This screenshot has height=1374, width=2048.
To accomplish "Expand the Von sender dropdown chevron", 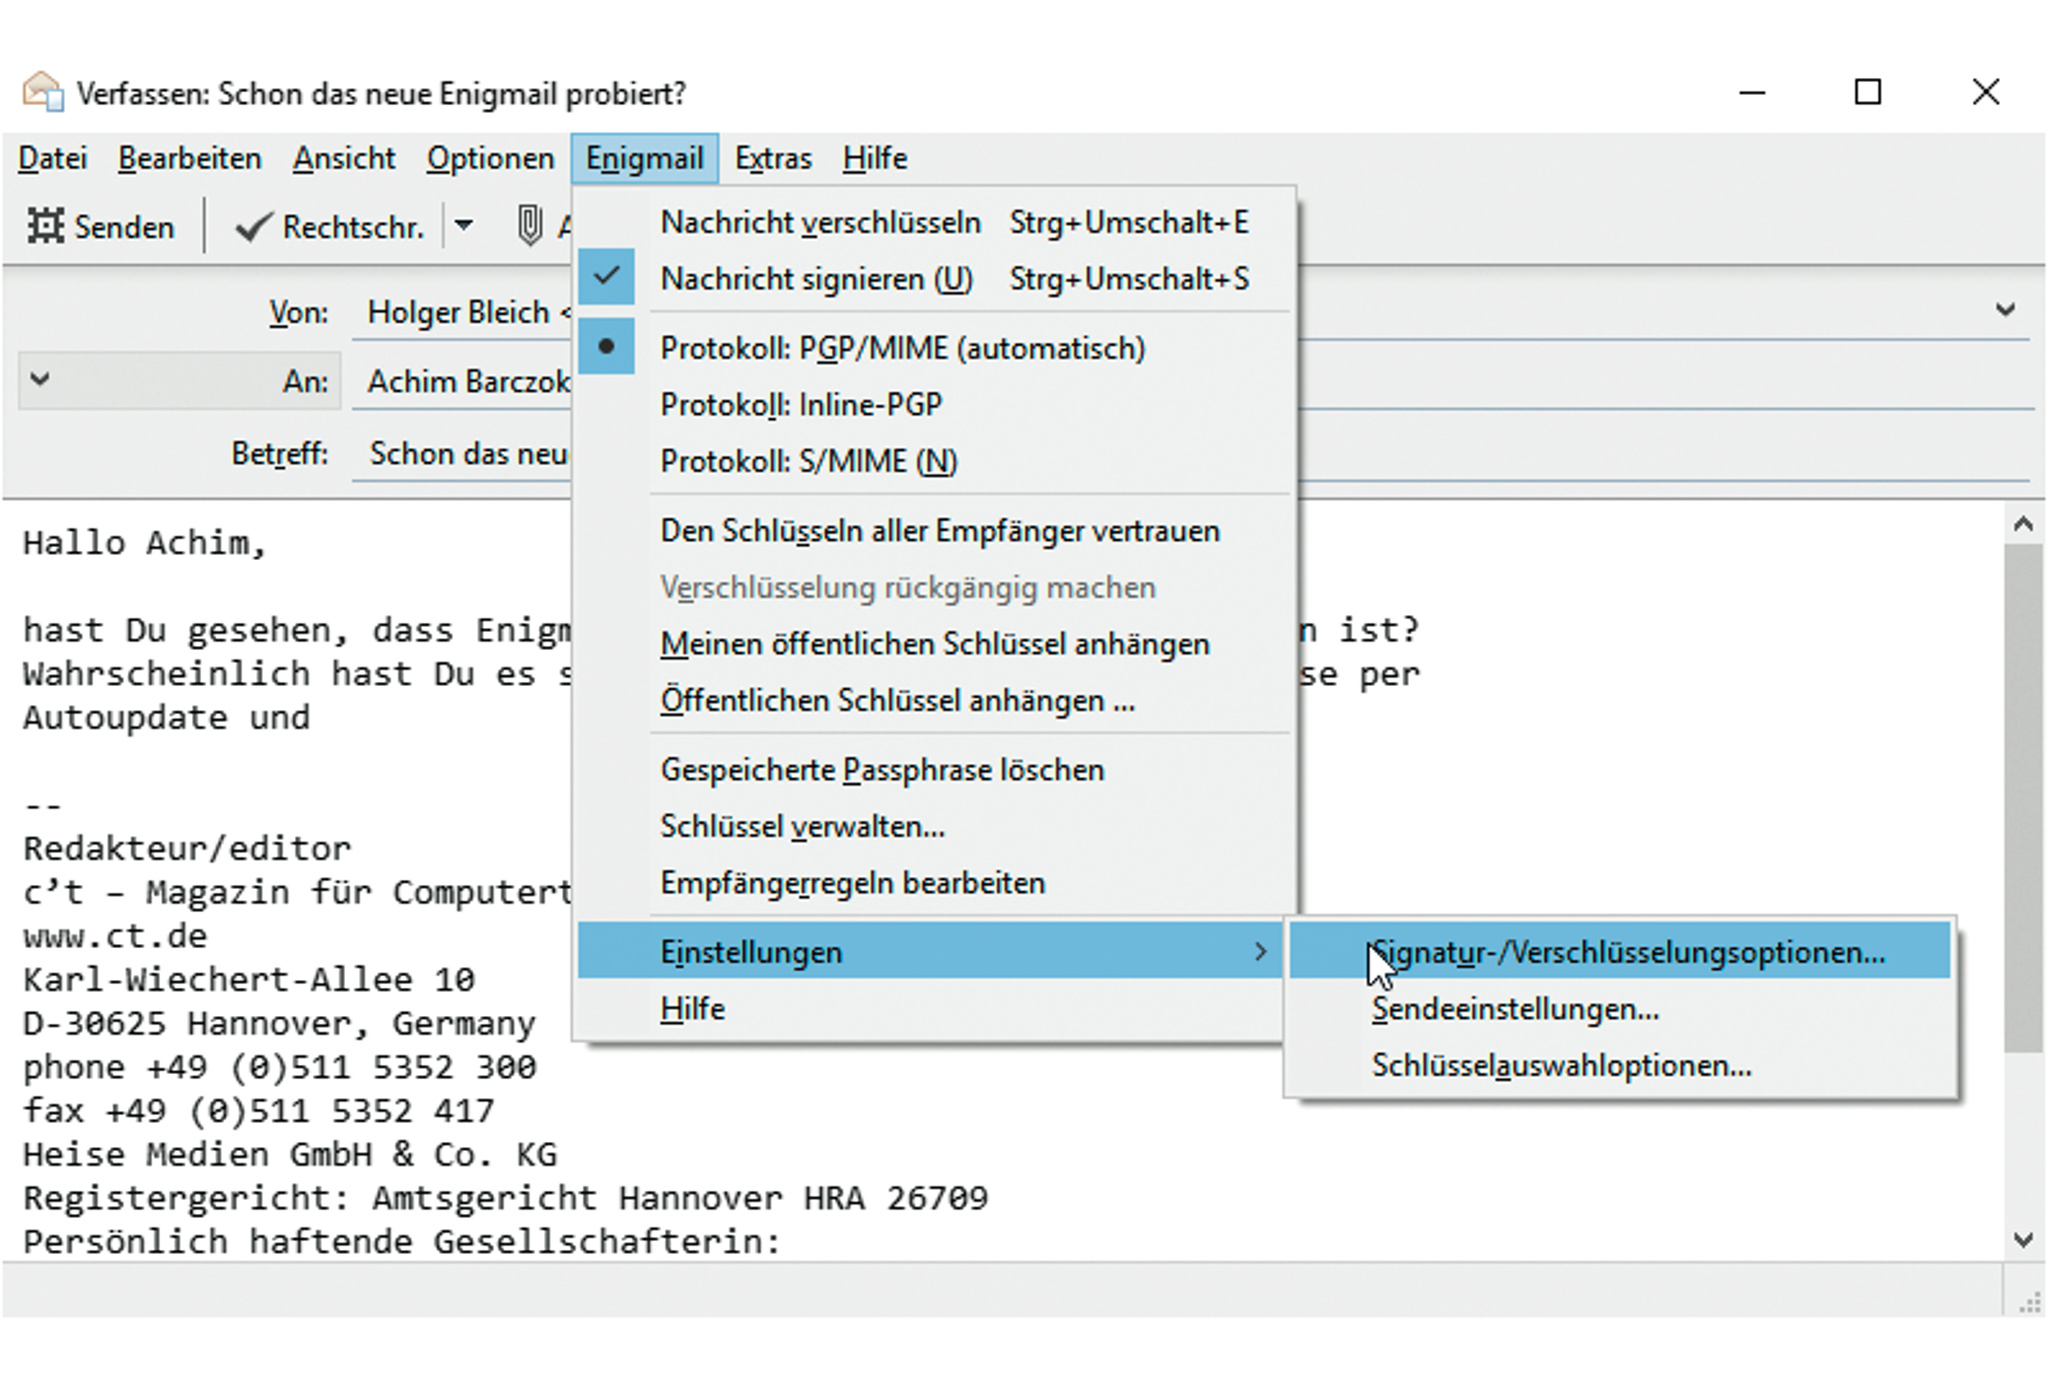I will tap(2005, 310).
